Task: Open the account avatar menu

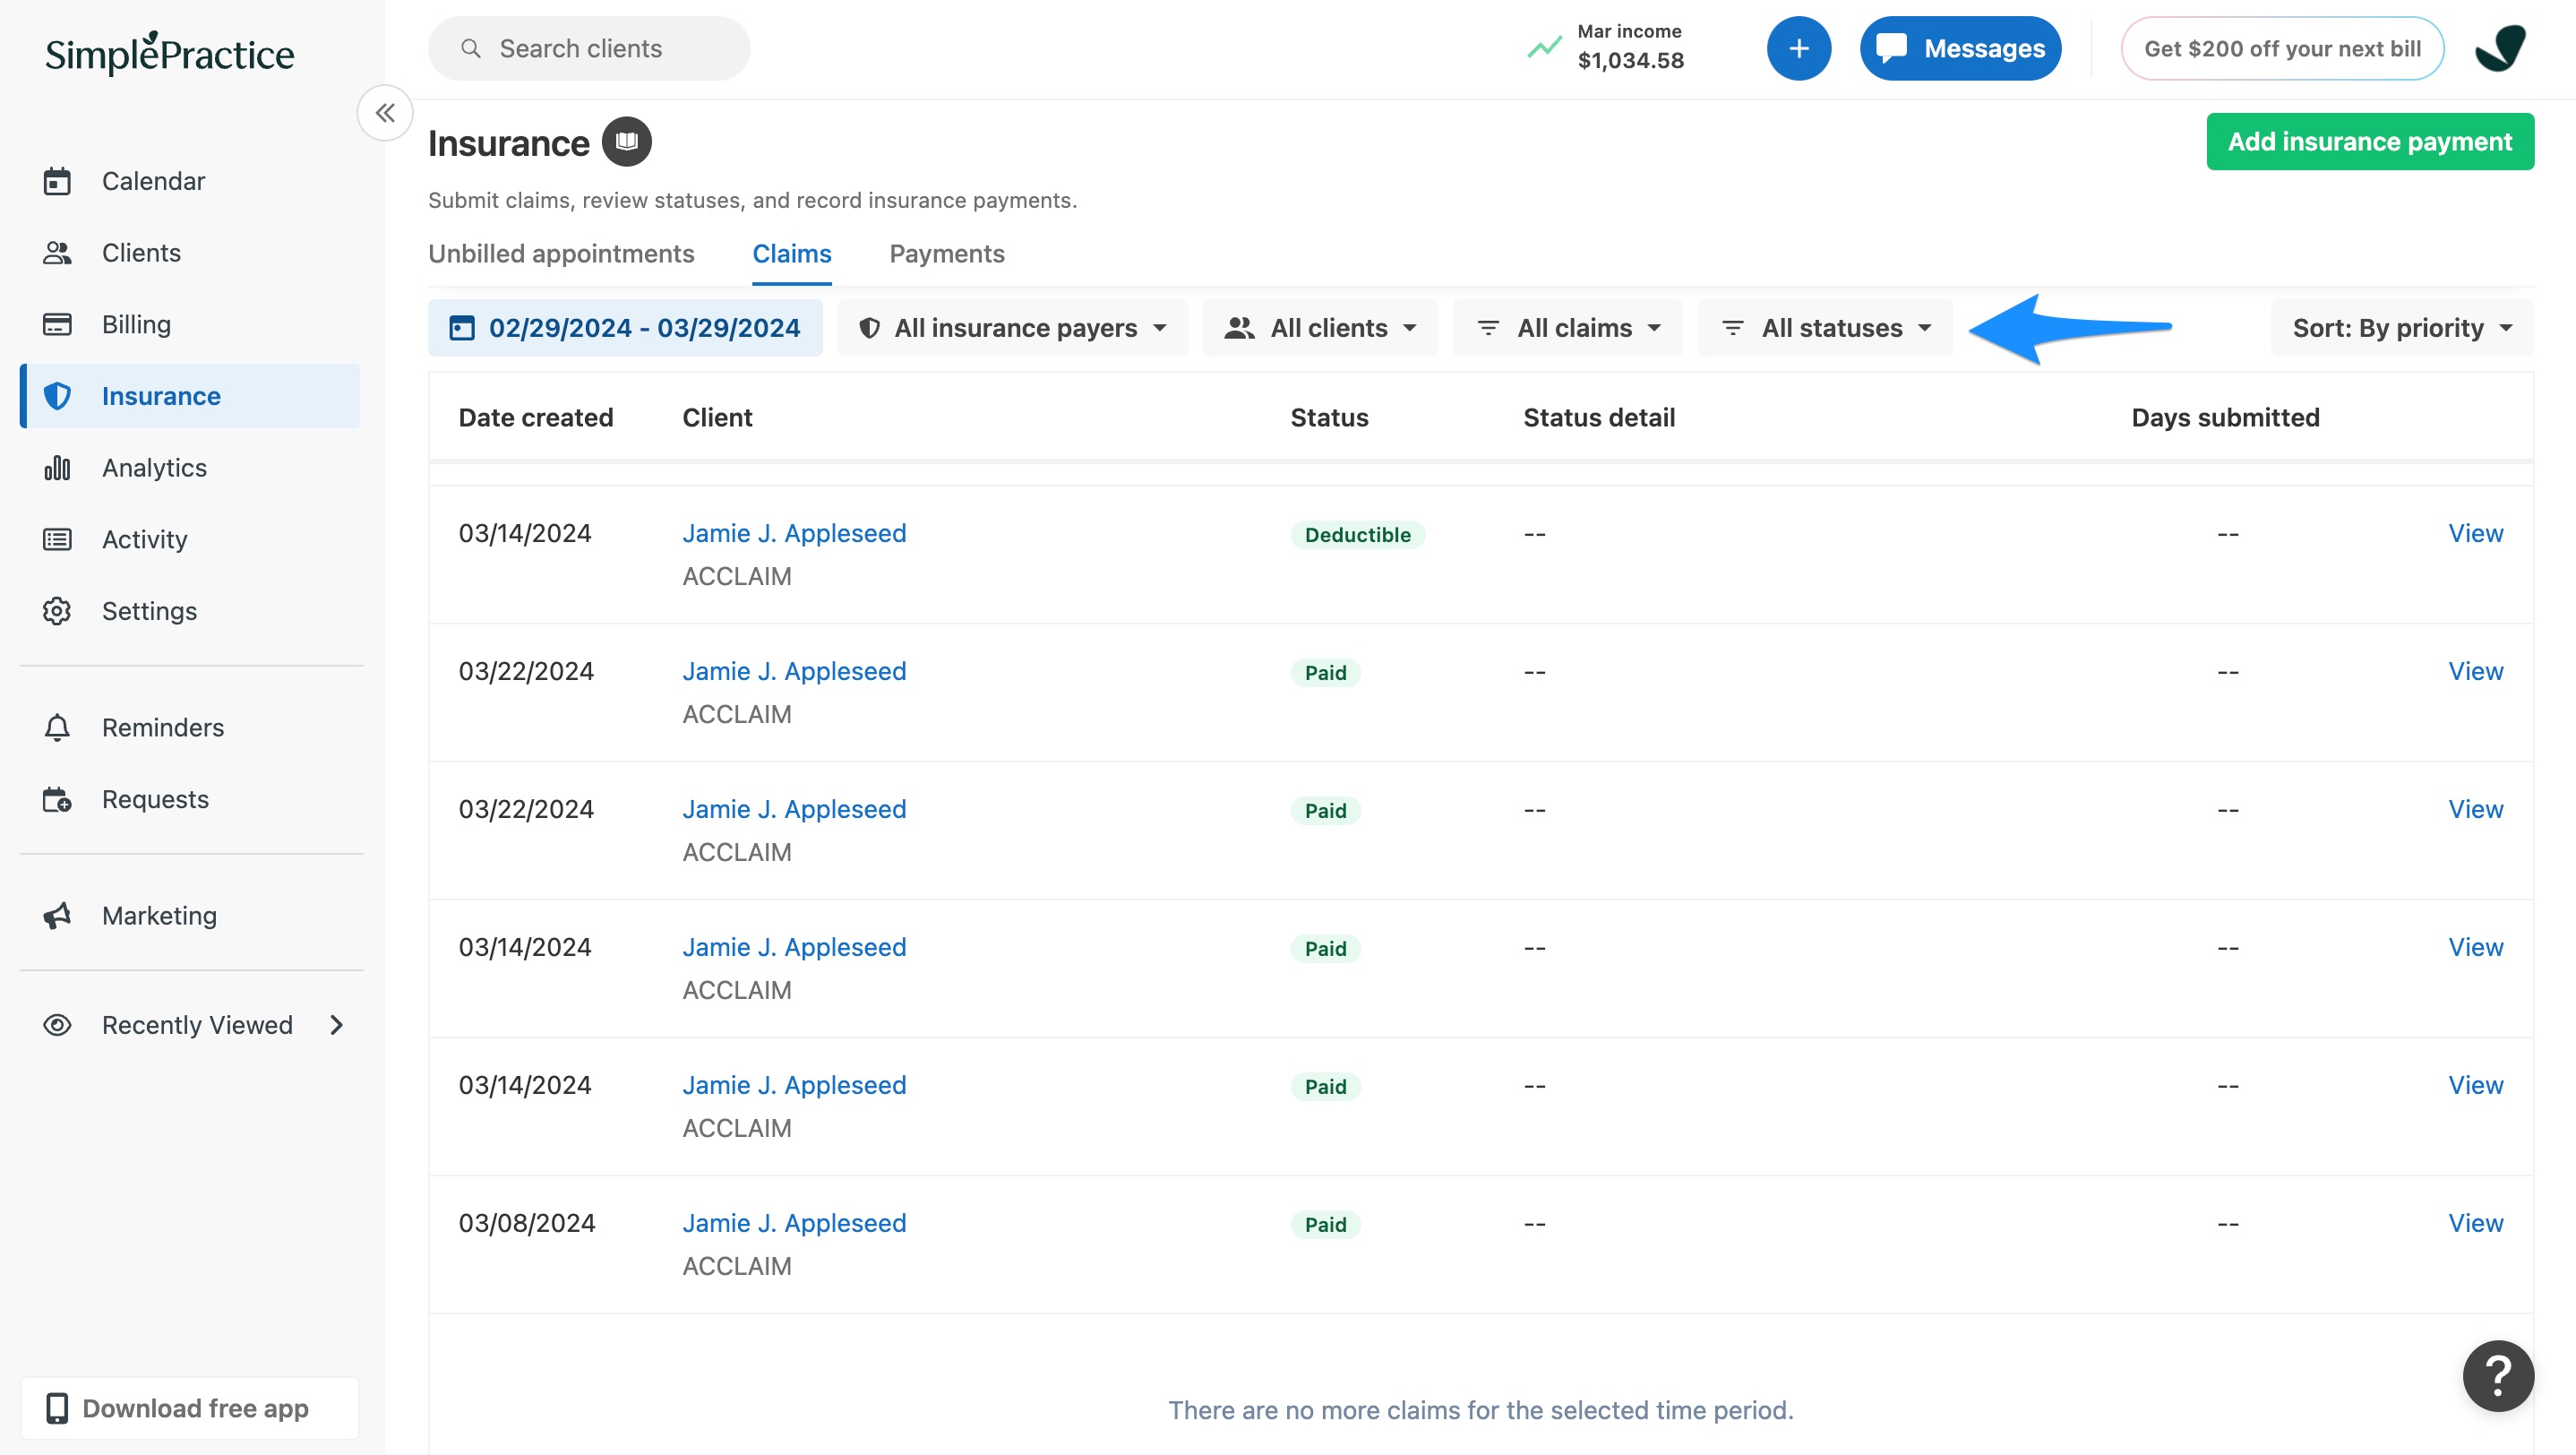Action: point(2500,48)
